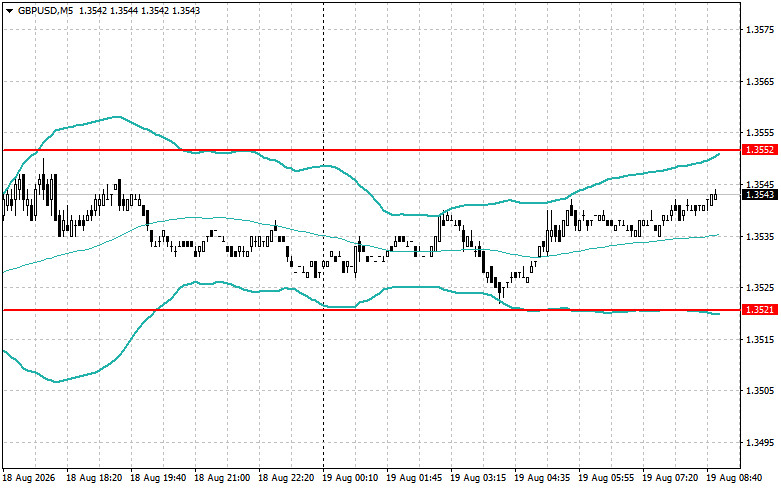Click the OHLC values 1.3542 1.3544 1.3542 1.3543
The image size is (781, 489).
[139, 10]
